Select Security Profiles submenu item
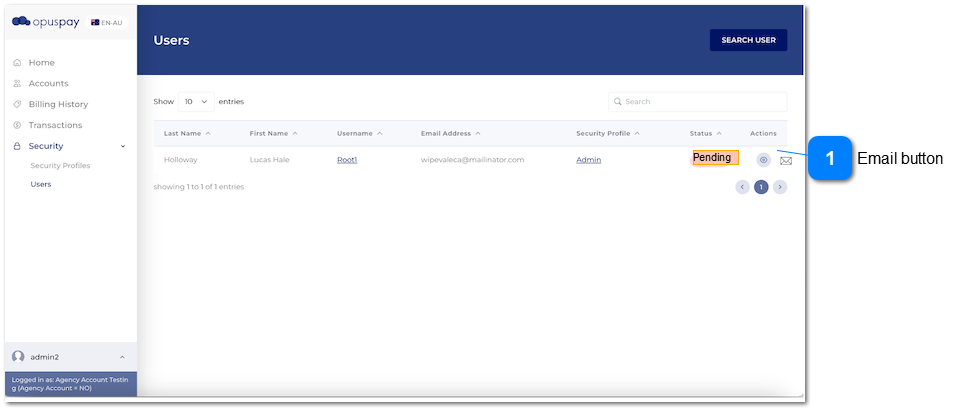Image resolution: width=959 pixels, height=411 pixels. tap(60, 165)
